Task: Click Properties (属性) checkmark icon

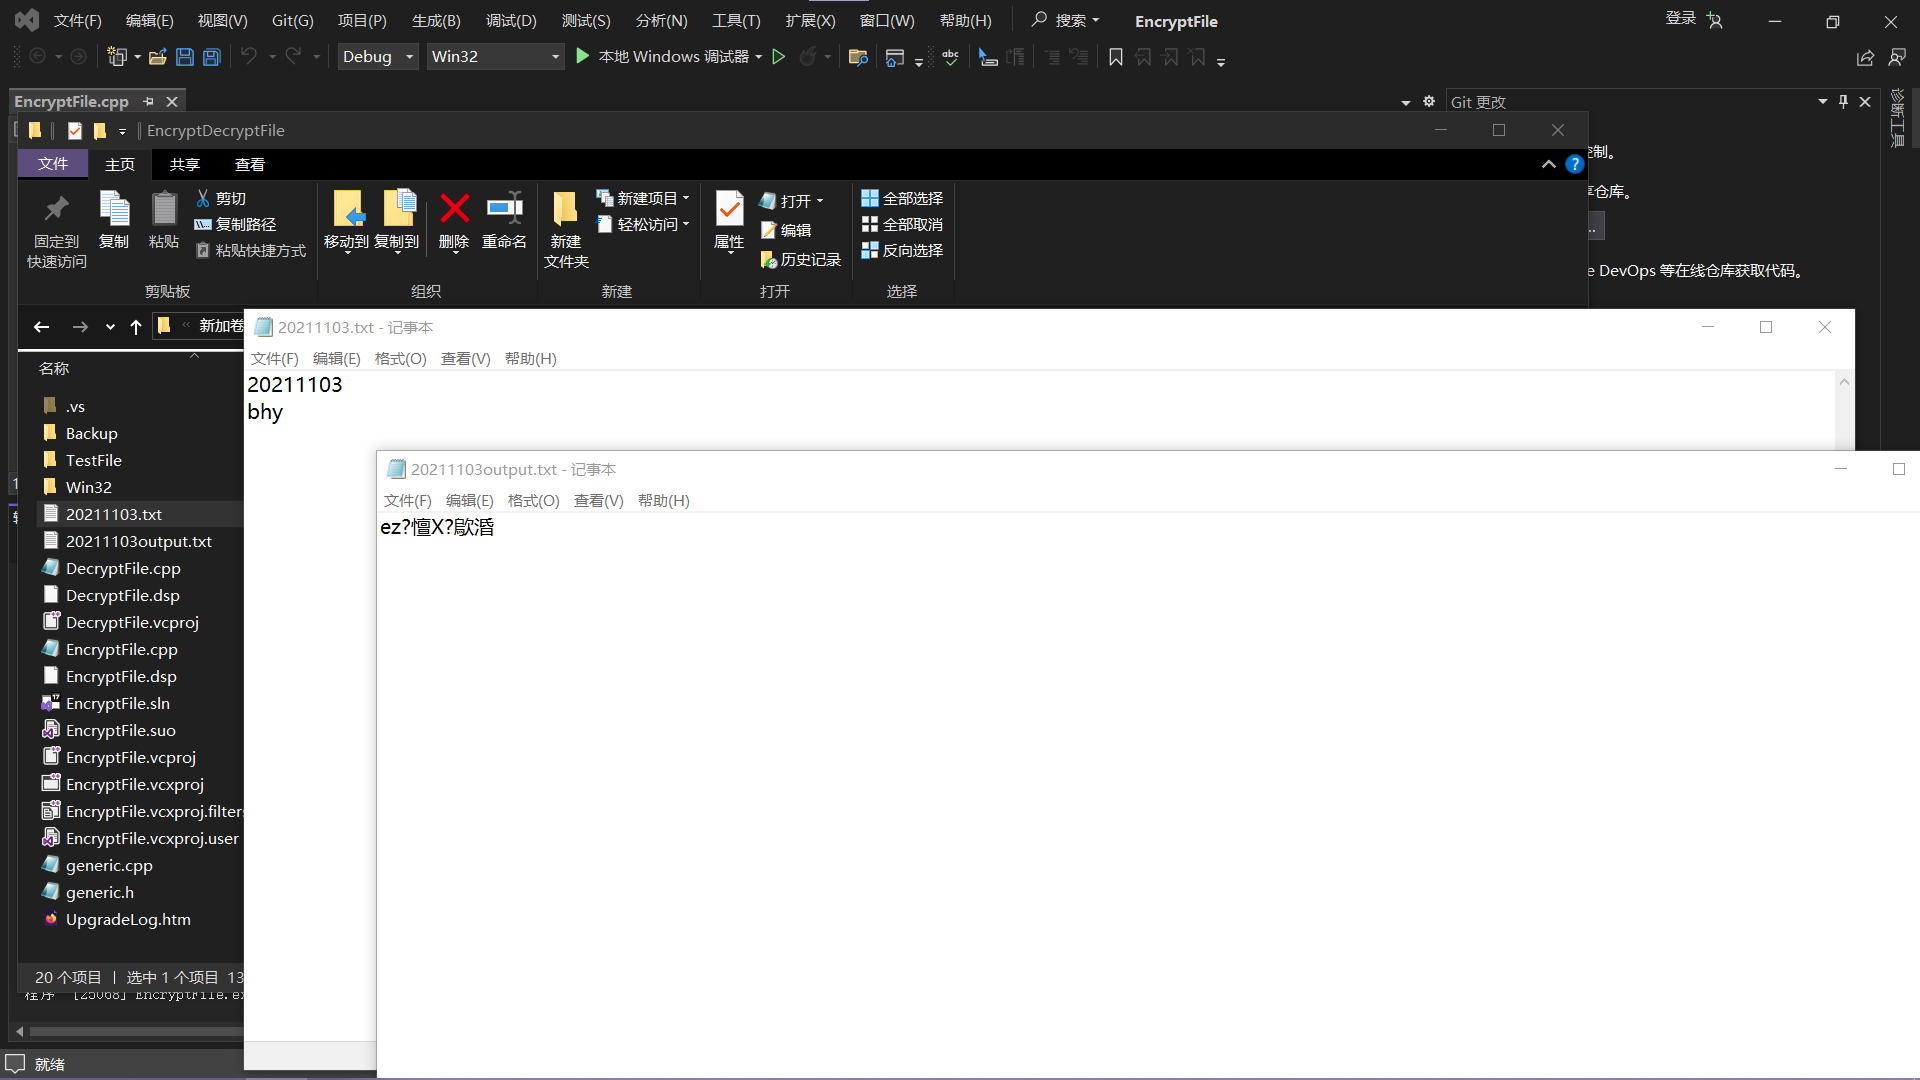Action: [729, 209]
